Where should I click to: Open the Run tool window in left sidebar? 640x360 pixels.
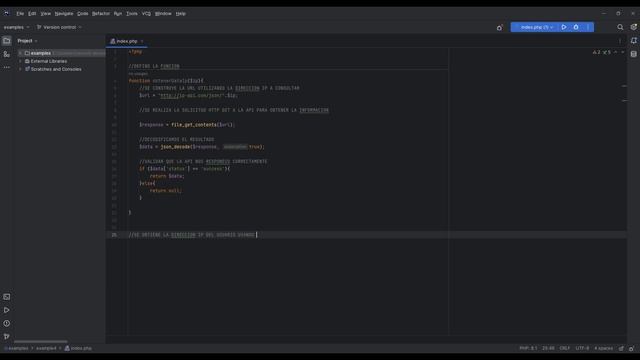pyautogui.click(x=7, y=310)
